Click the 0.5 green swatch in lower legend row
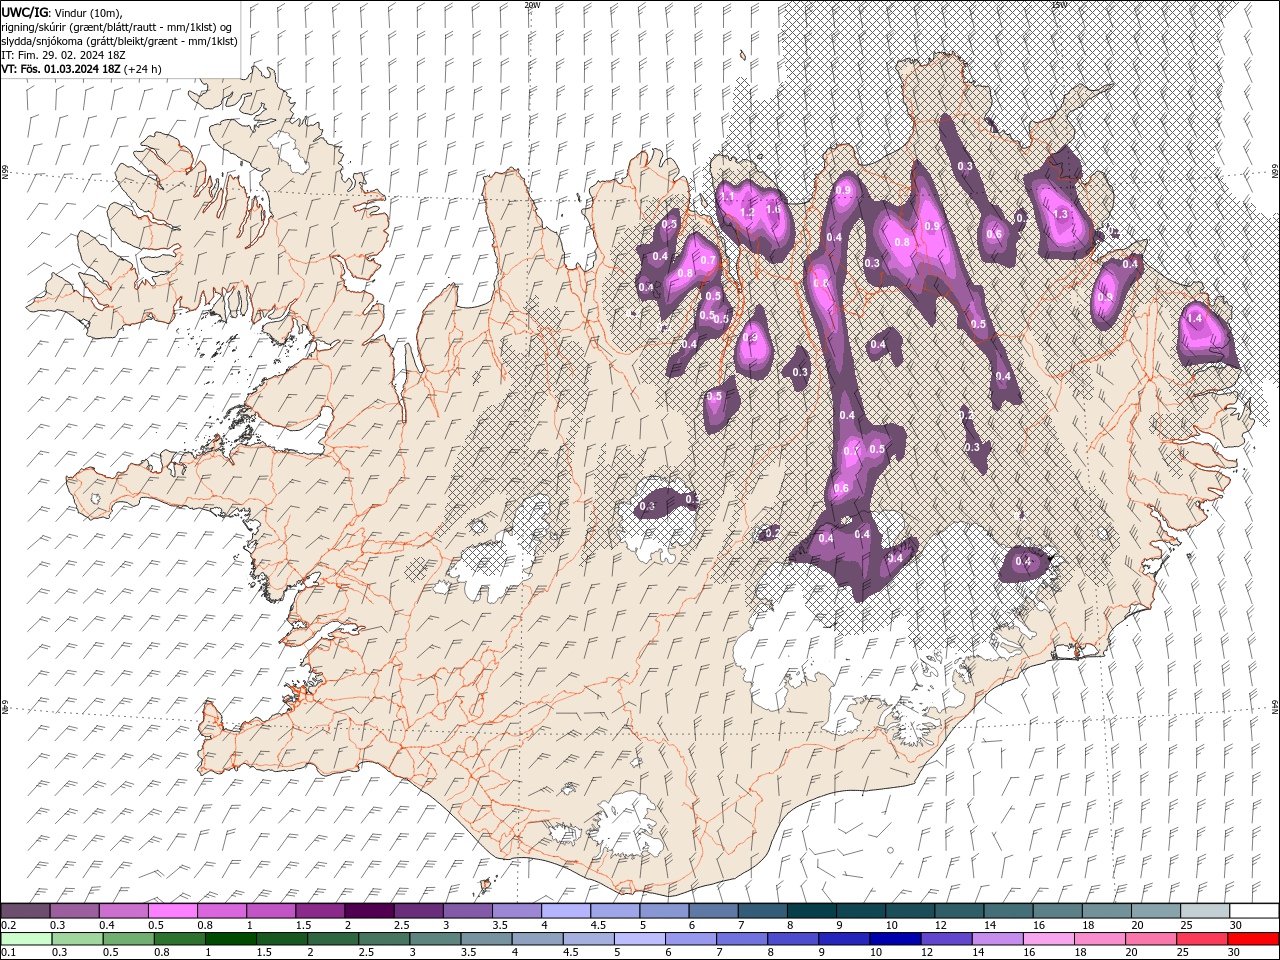The image size is (1280, 960). [x=128, y=939]
